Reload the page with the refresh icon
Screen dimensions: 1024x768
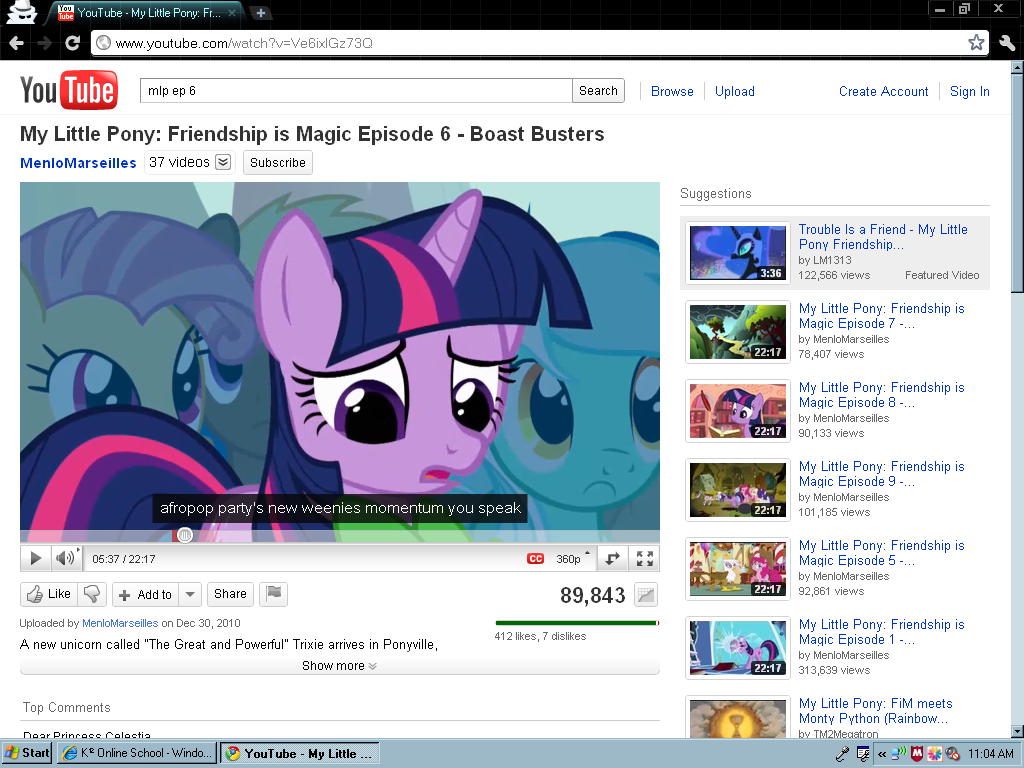pyautogui.click(x=72, y=43)
